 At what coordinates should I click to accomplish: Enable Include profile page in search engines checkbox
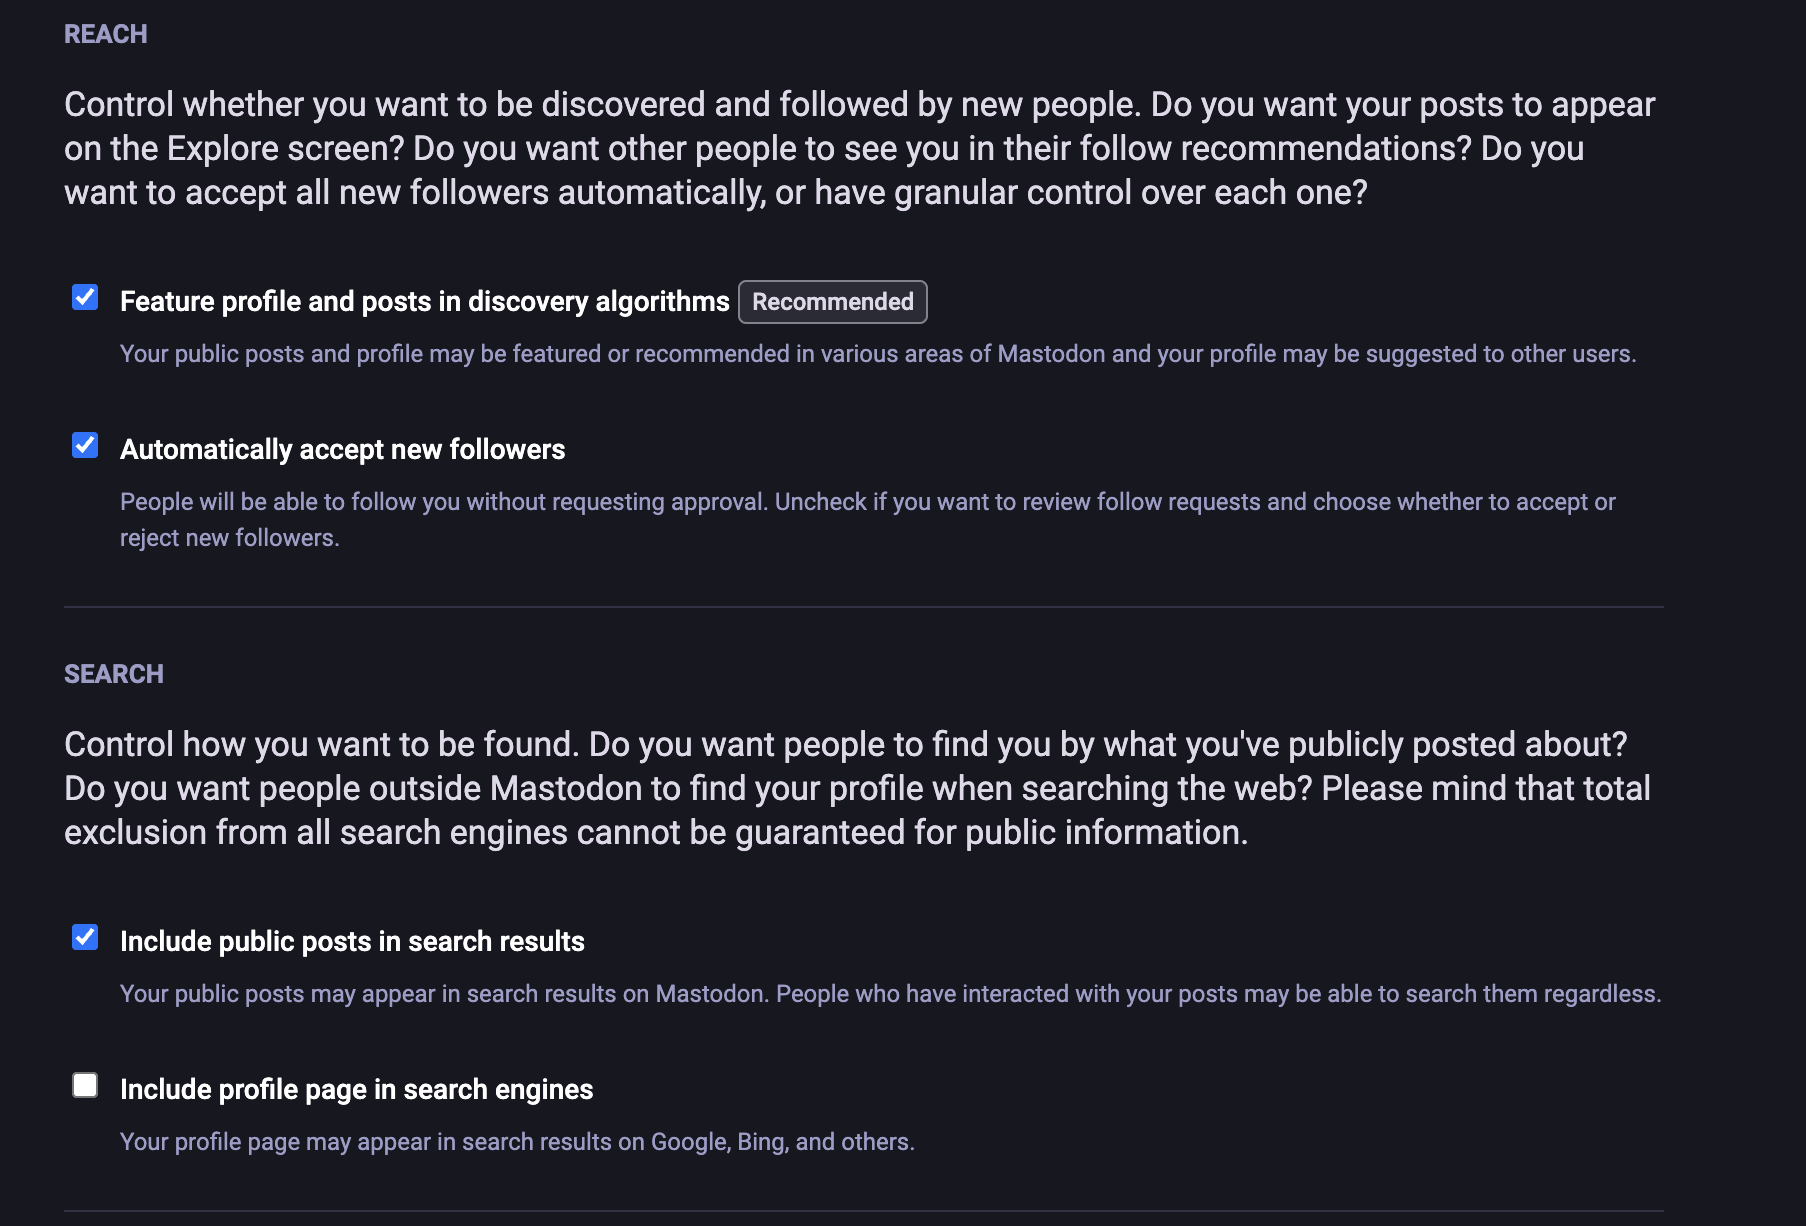coord(85,1086)
